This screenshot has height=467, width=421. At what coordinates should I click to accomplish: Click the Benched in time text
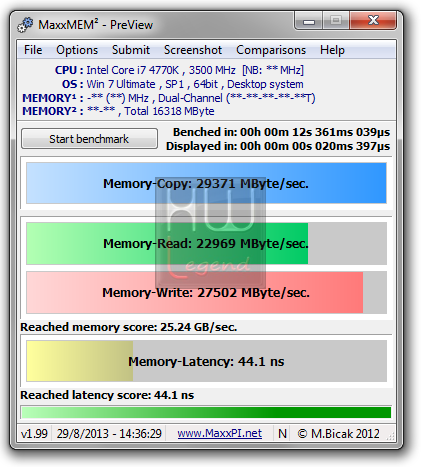coord(281,132)
